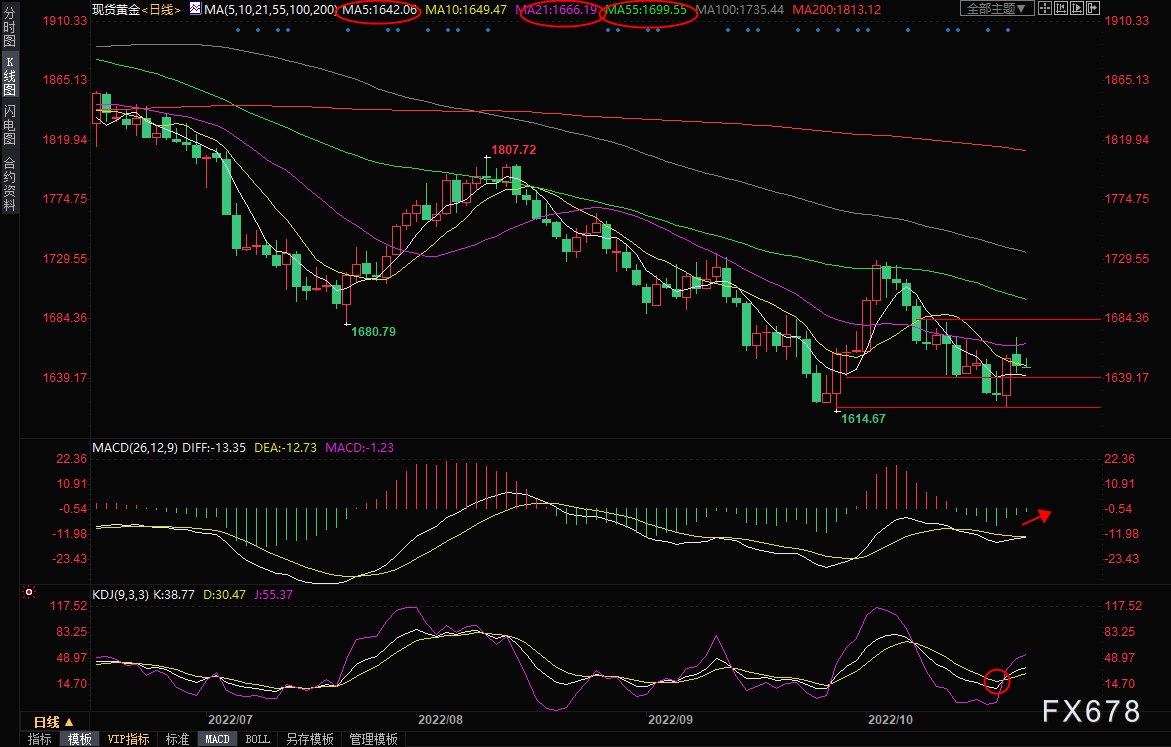Click the MA indicator chart icon

click(195, 9)
